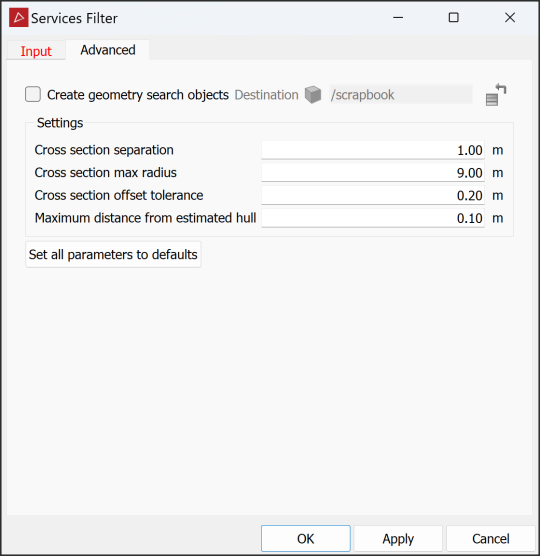The height and width of the screenshot is (556, 540).
Task: Click Set all parameters to defaults
Action: click(113, 255)
